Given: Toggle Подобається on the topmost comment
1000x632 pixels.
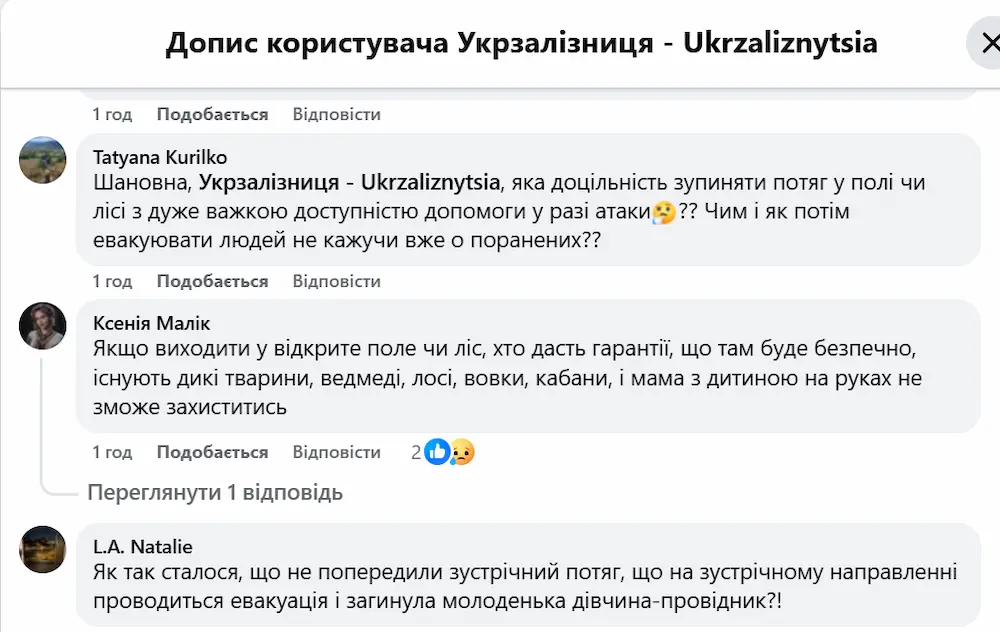Looking at the screenshot, I should [211, 114].
